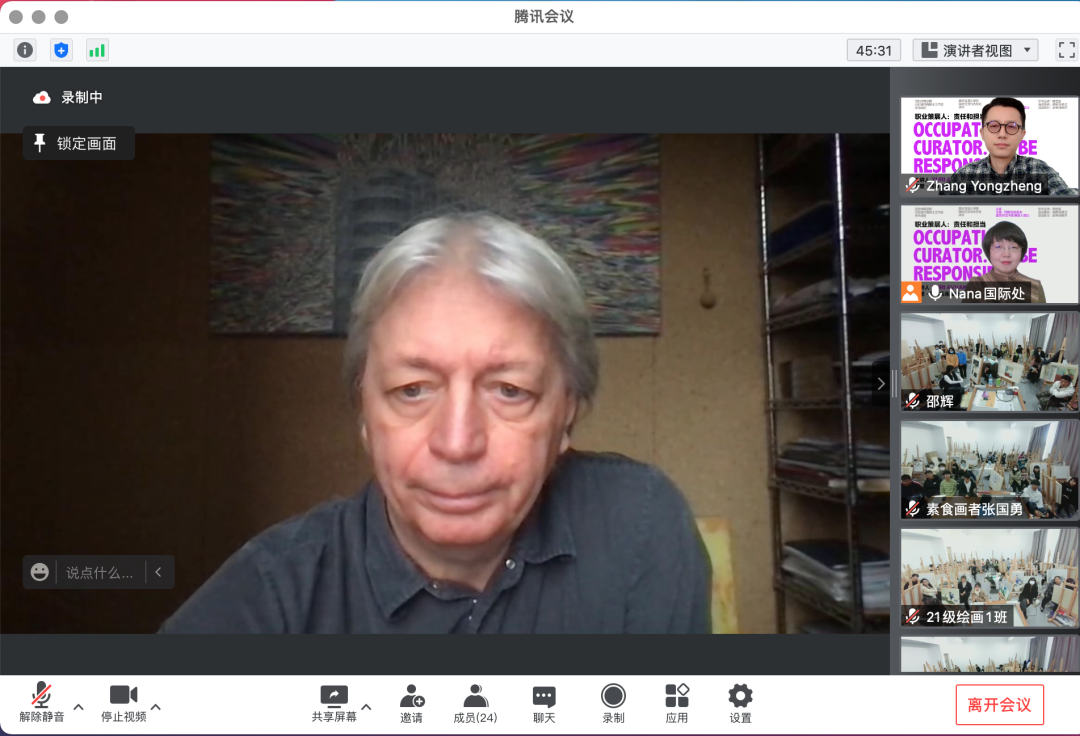The image size is (1080, 736).
Task: Click the 离开会议 leave meeting button
Action: point(999,704)
